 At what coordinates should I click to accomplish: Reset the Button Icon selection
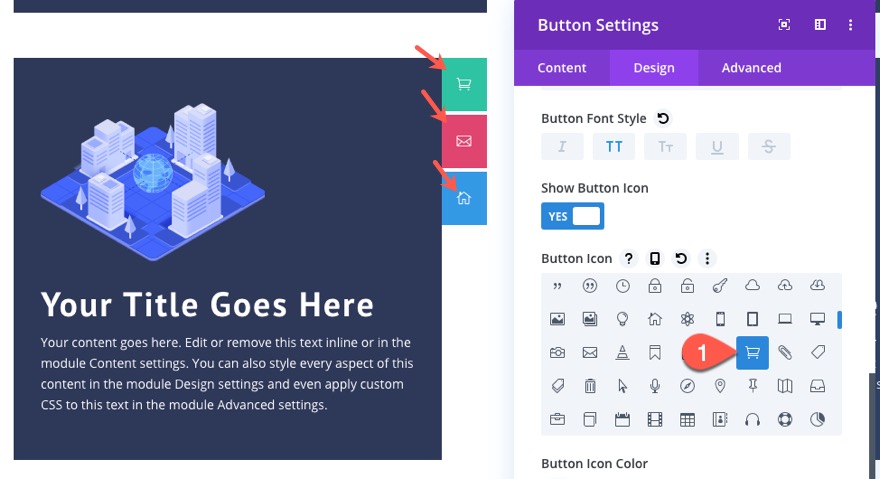681,258
